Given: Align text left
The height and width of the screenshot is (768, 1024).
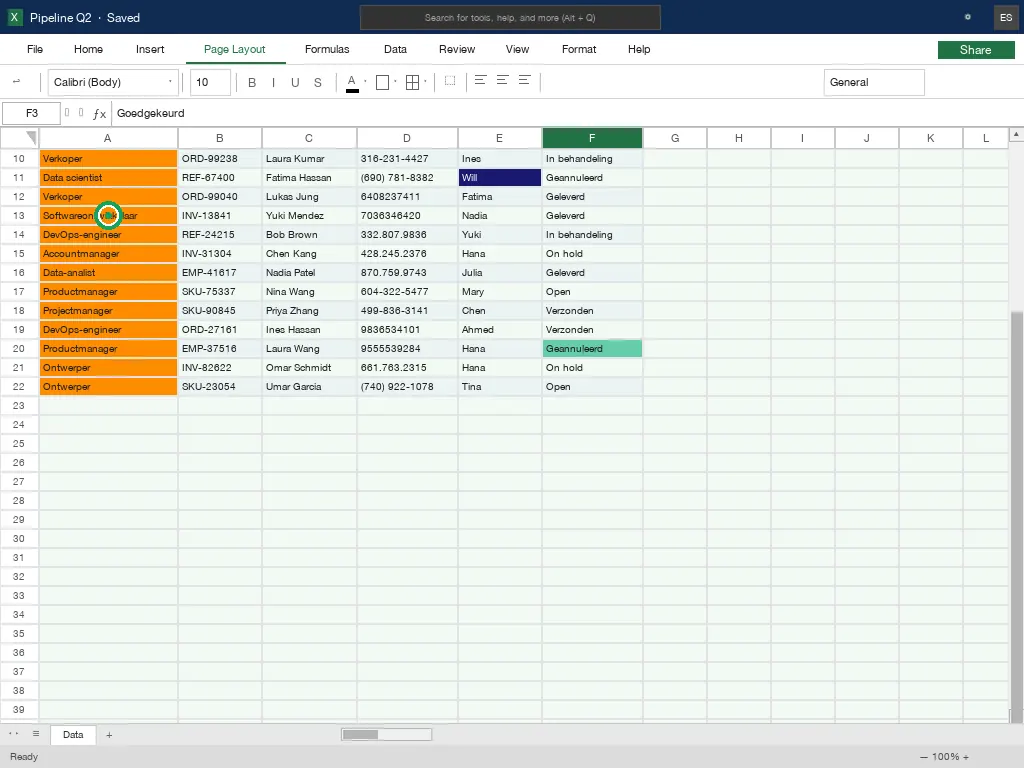Looking at the screenshot, I should (x=481, y=80).
